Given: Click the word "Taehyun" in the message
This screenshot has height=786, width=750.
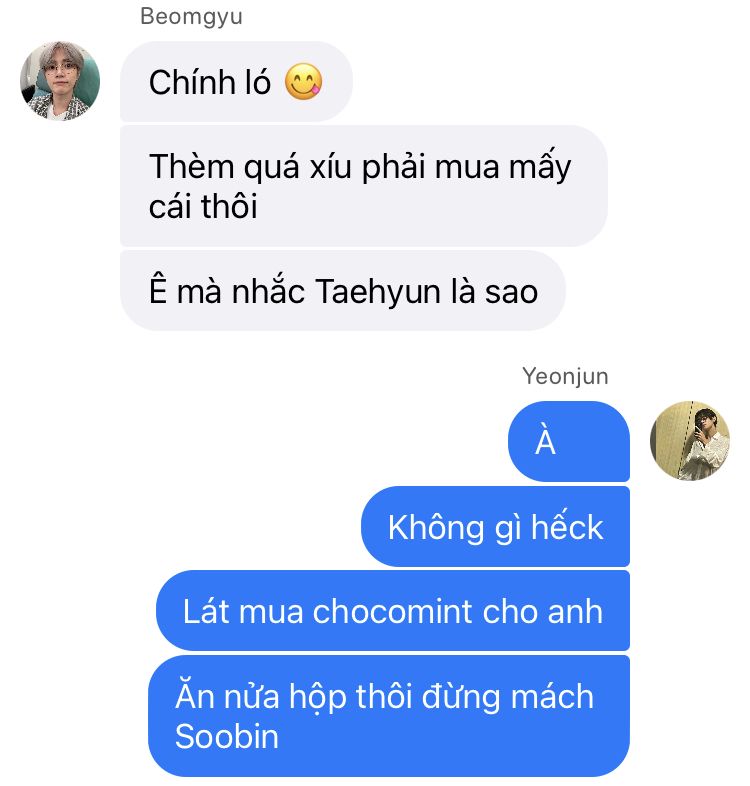Looking at the screenshot, I should (x=378, y=291).
